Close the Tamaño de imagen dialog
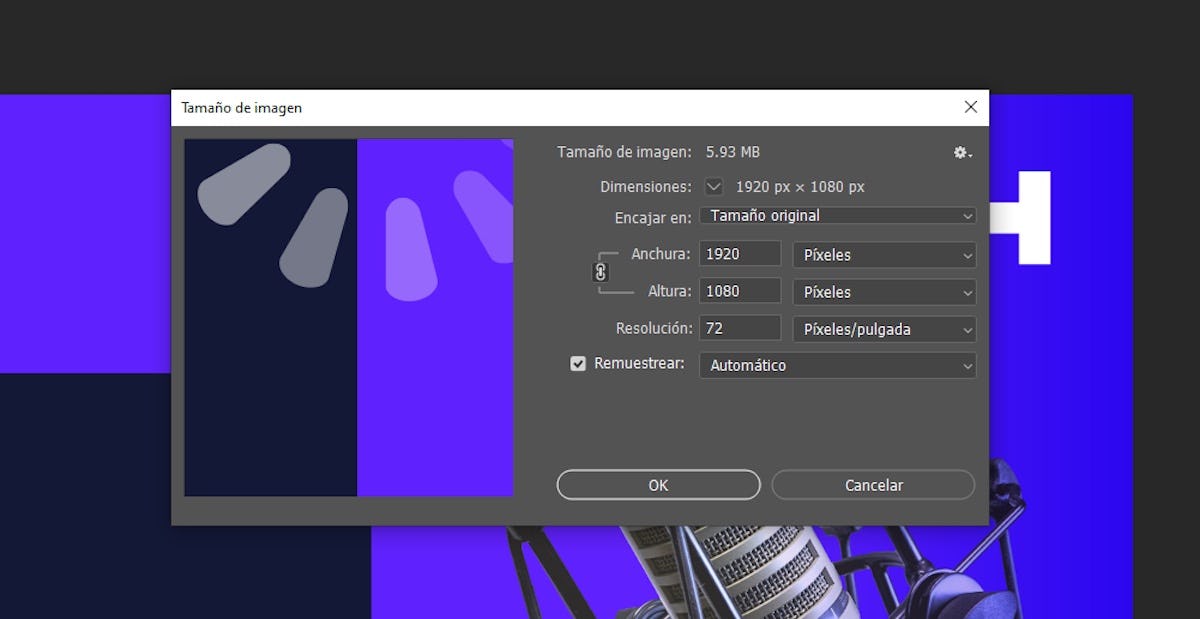Screen dimensions: 1200x619 [x=970, y=107]
